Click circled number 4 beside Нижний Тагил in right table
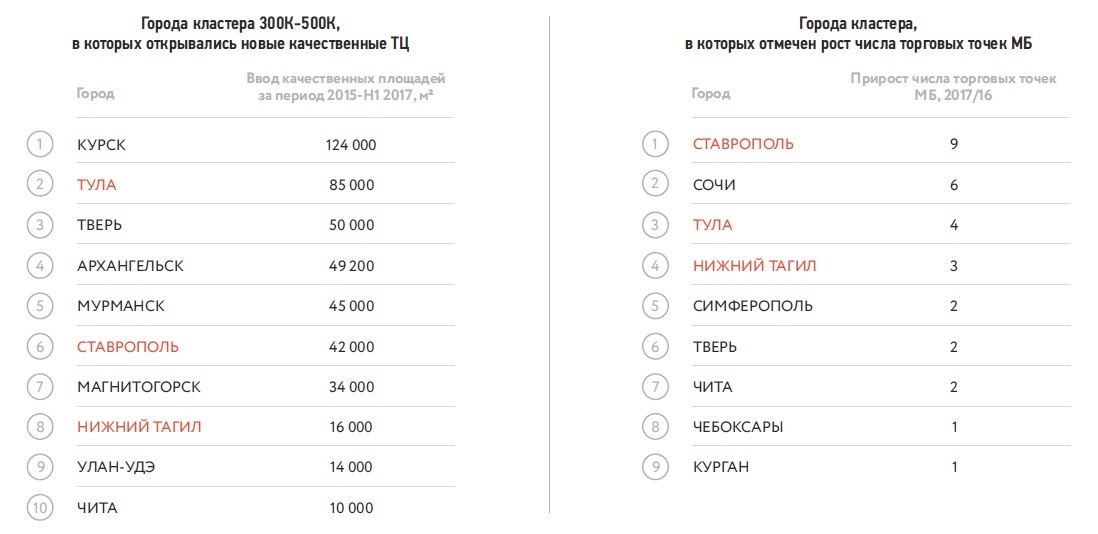This screenshot has height=534, width=1098. pos(655,266)
